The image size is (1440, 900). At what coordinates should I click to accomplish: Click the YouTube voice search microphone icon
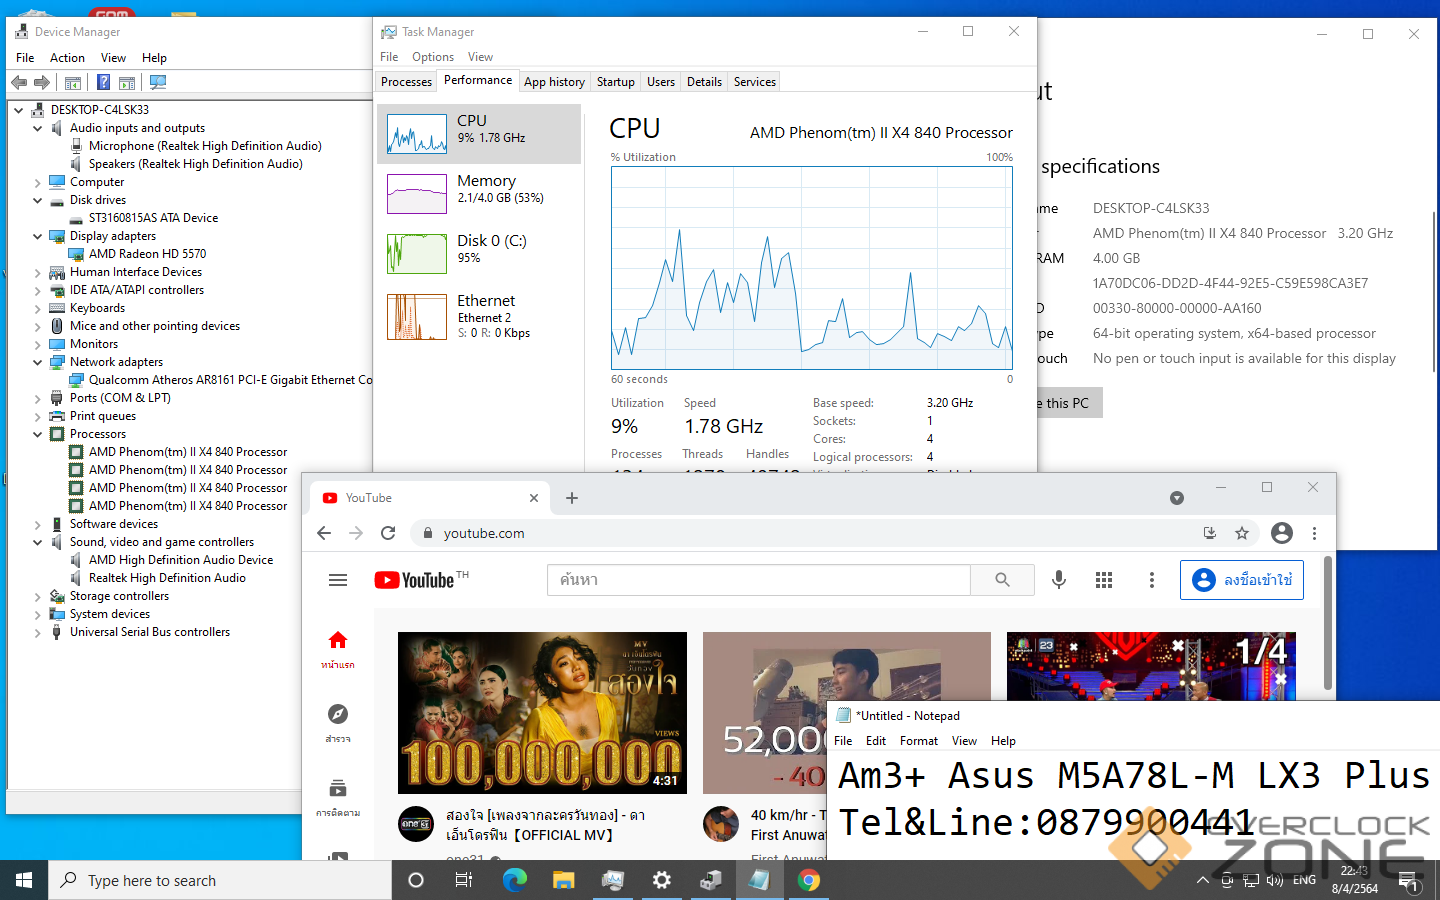1058,580
